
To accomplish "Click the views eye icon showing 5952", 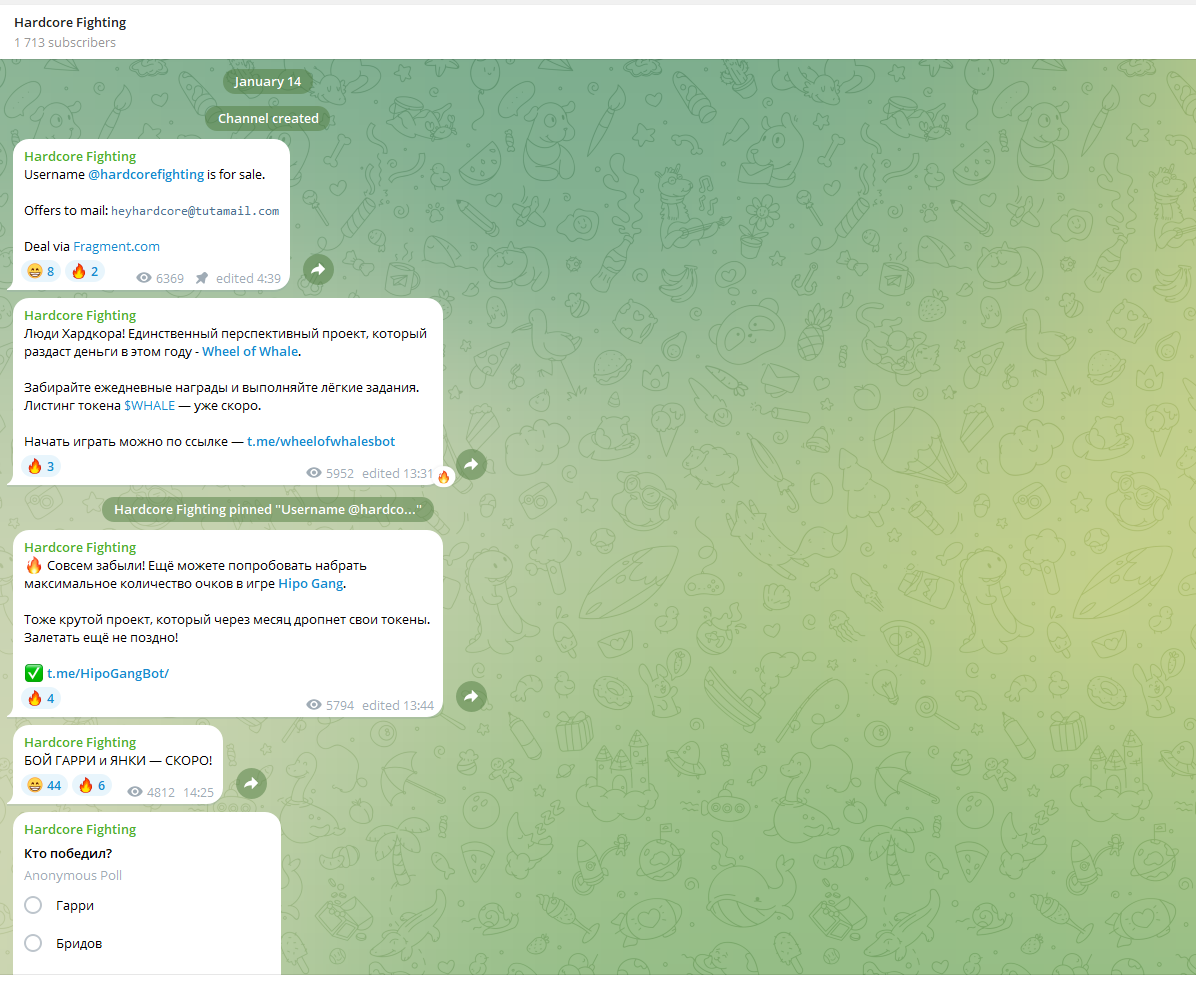I will [313, 473].
